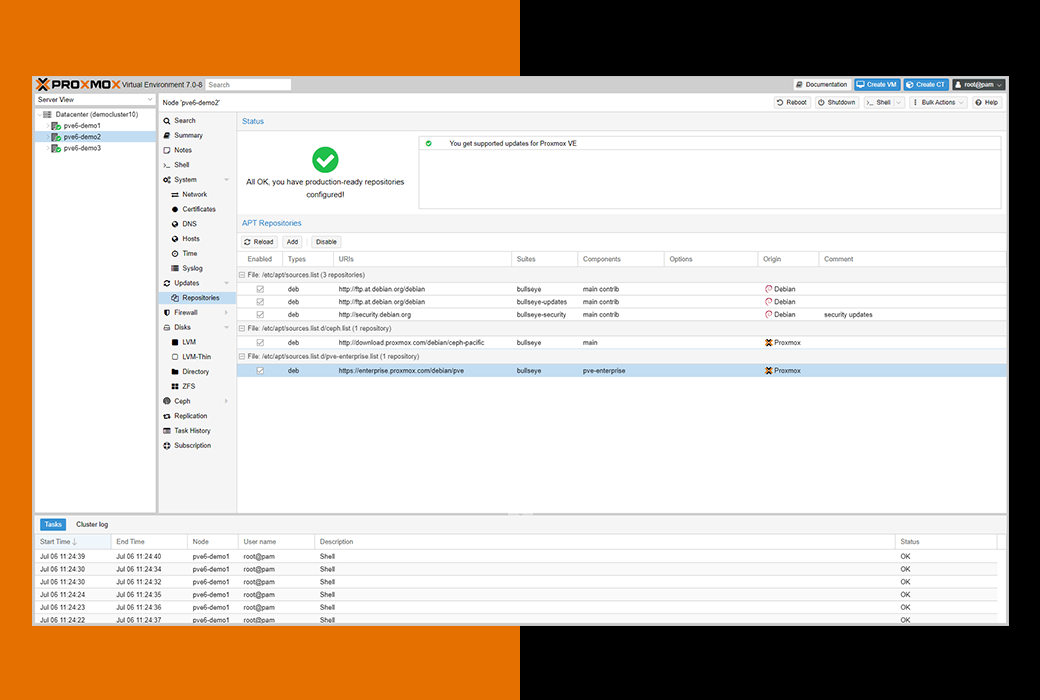
Task: Click the Subscription icon
Action: tap(166, 445)
